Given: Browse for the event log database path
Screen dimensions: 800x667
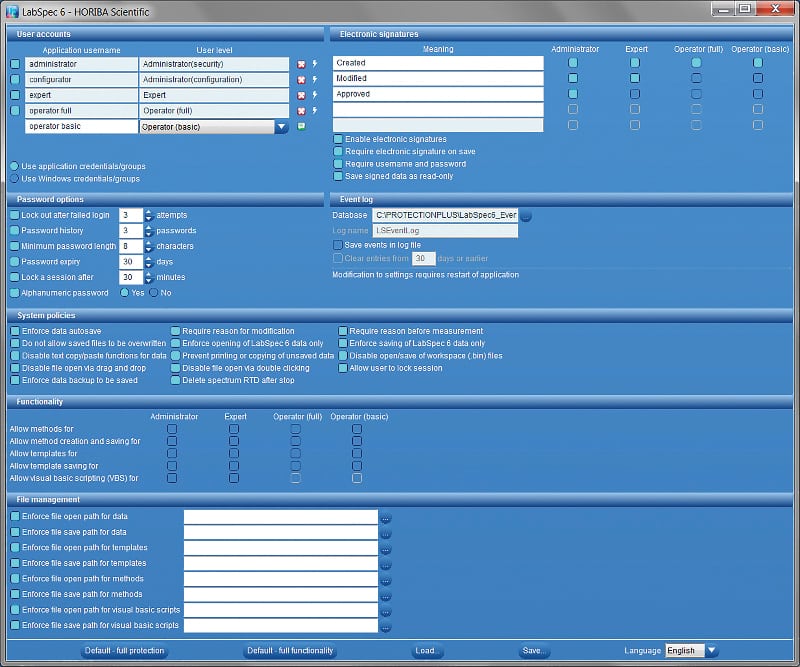Looking at the screenshot, I should [x=526, y=216].
